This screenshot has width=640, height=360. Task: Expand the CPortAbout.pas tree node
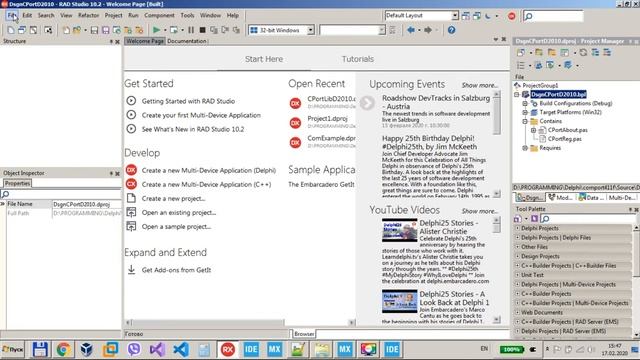(x=533, y=130)
